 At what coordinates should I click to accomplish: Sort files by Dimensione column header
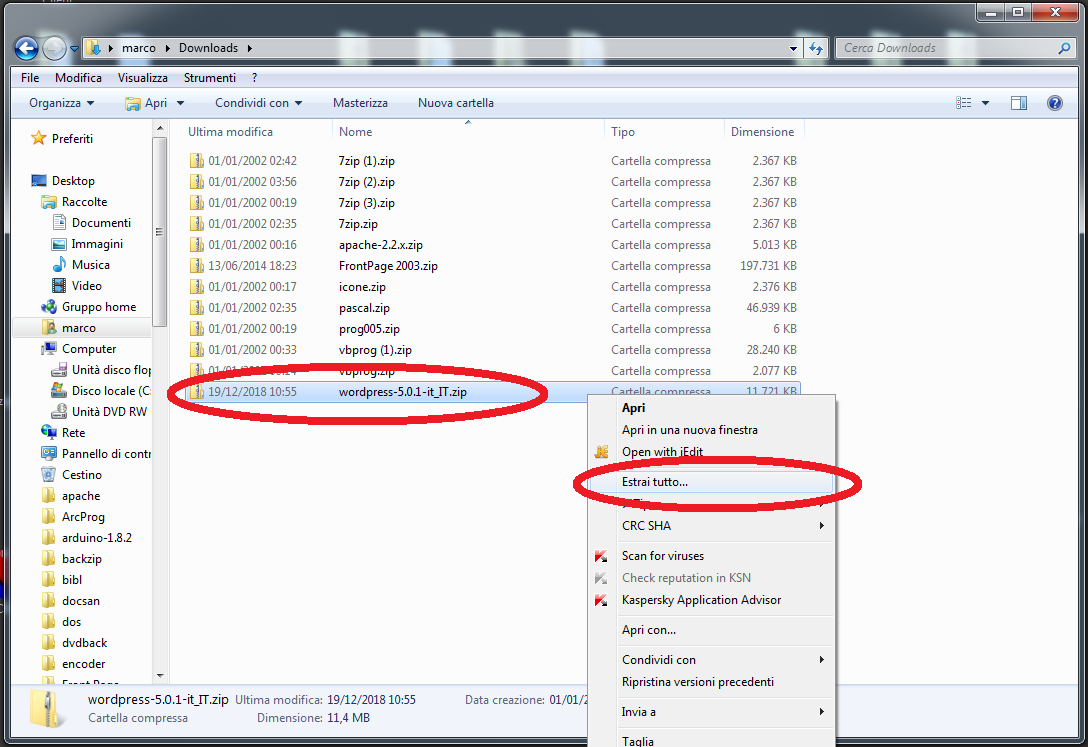pyautogui.click(x=762, y=132)
